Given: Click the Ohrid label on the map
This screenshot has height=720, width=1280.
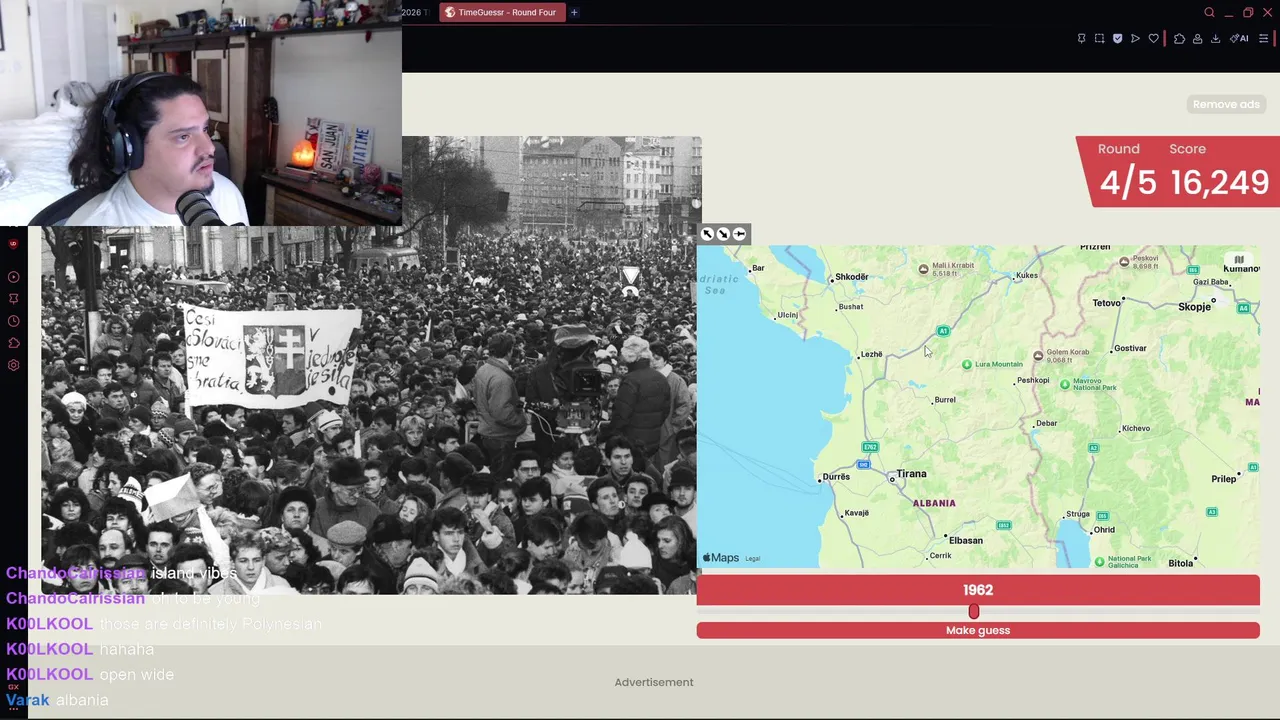Looking at the screenshot, I should pyautogui.click(x=1104, y=530).
